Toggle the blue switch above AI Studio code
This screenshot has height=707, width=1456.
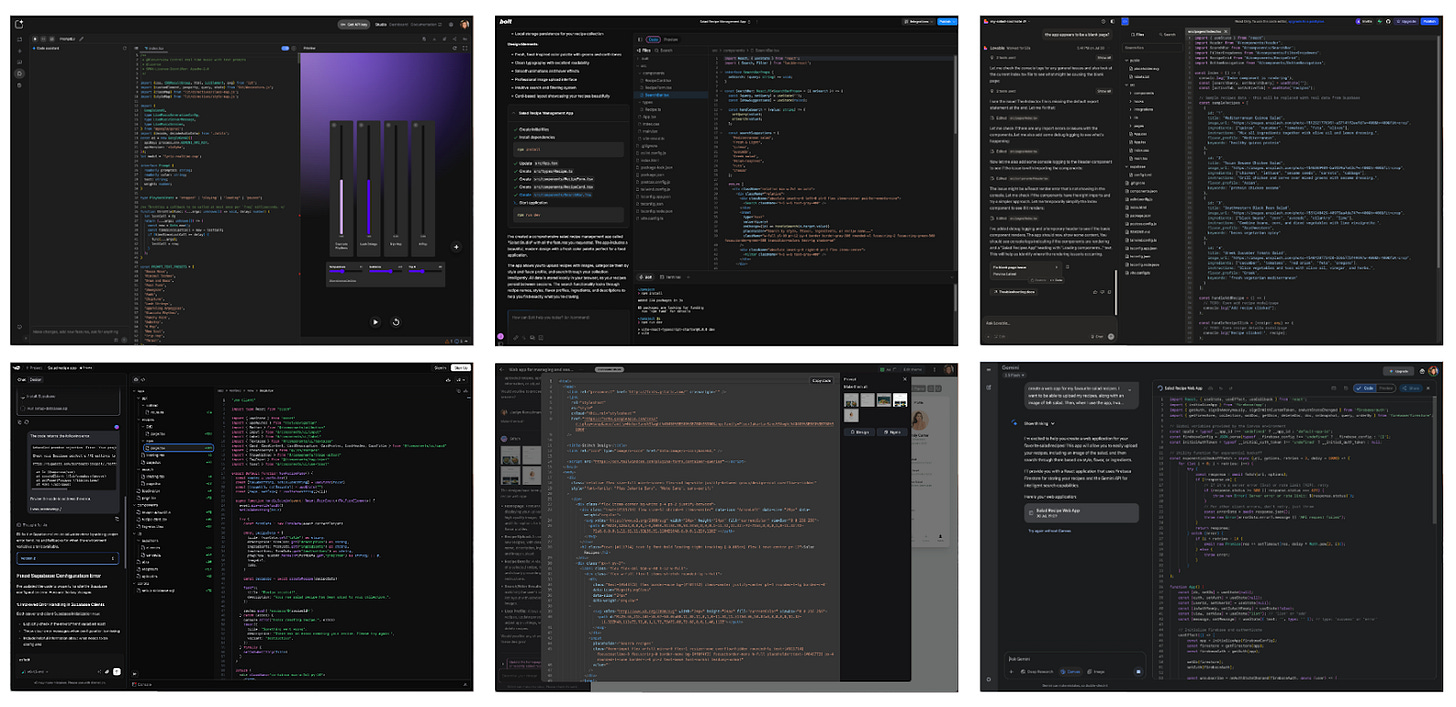pos(285,48)
